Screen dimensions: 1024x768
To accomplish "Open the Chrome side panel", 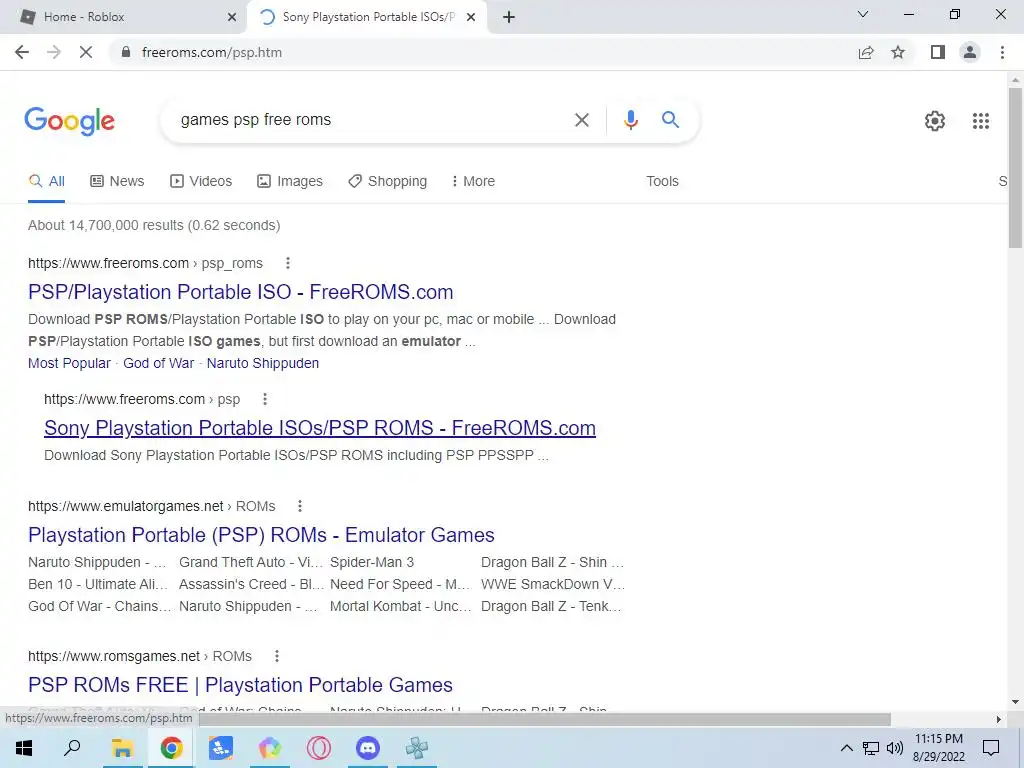I will point(938,52).
